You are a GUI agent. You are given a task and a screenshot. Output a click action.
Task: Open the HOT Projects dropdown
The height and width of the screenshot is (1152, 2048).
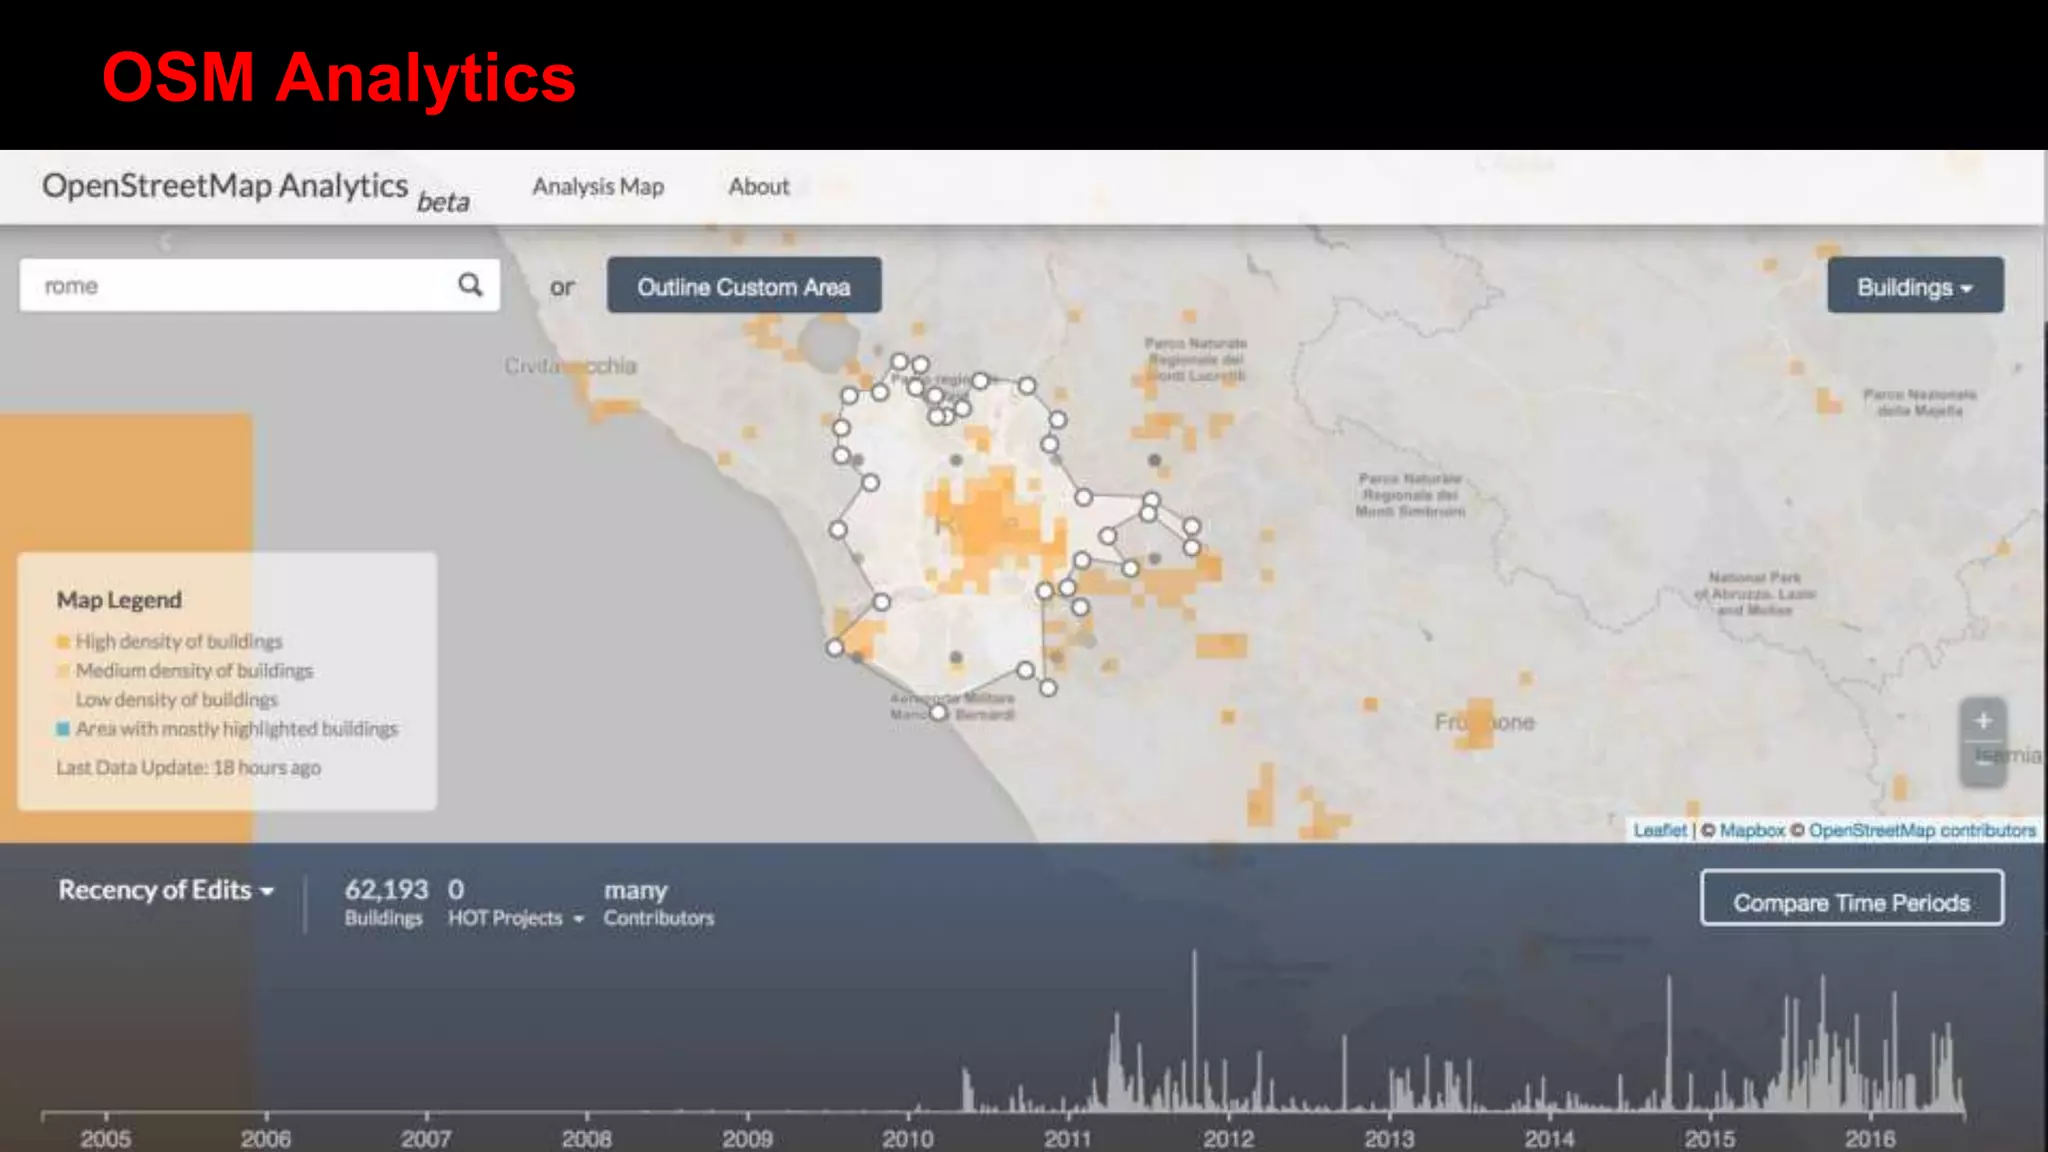click(515, 918)
